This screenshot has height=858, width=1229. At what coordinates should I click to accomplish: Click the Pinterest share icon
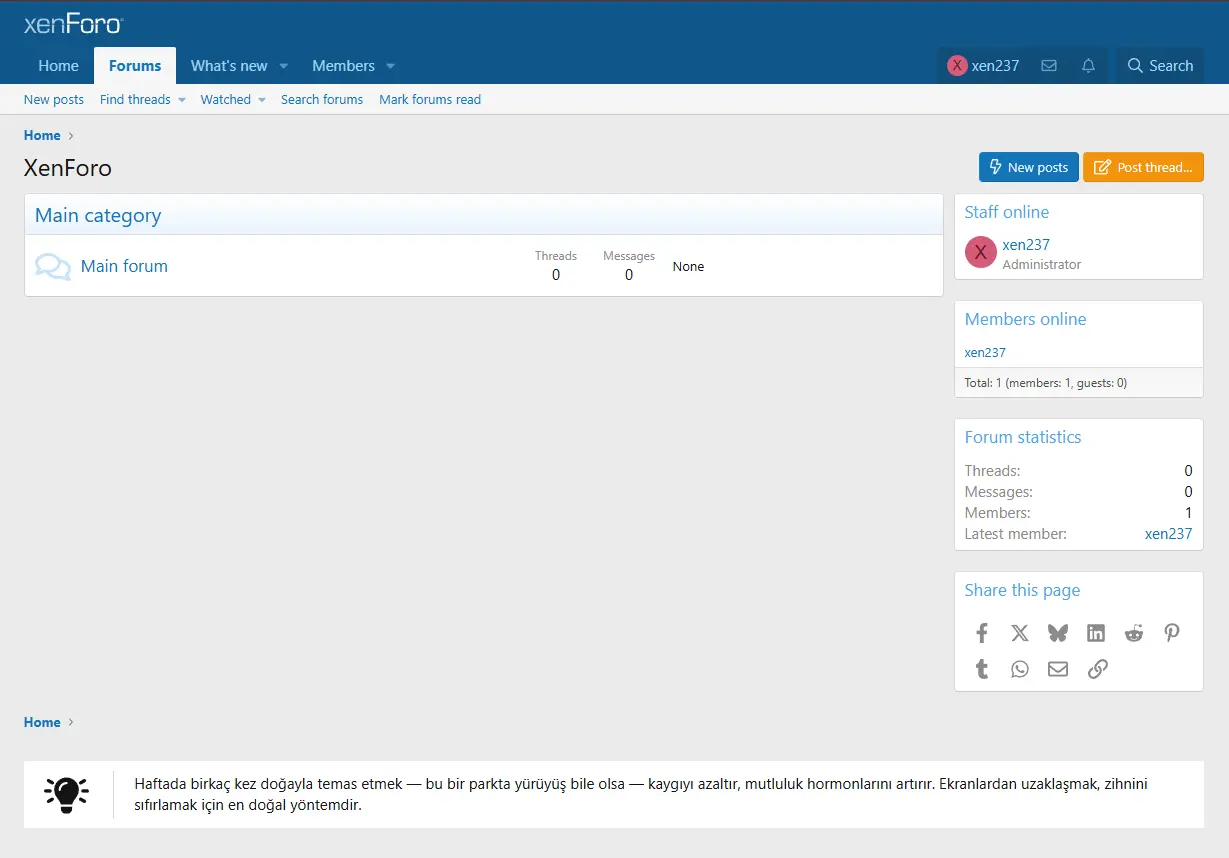coord(1172,633)
